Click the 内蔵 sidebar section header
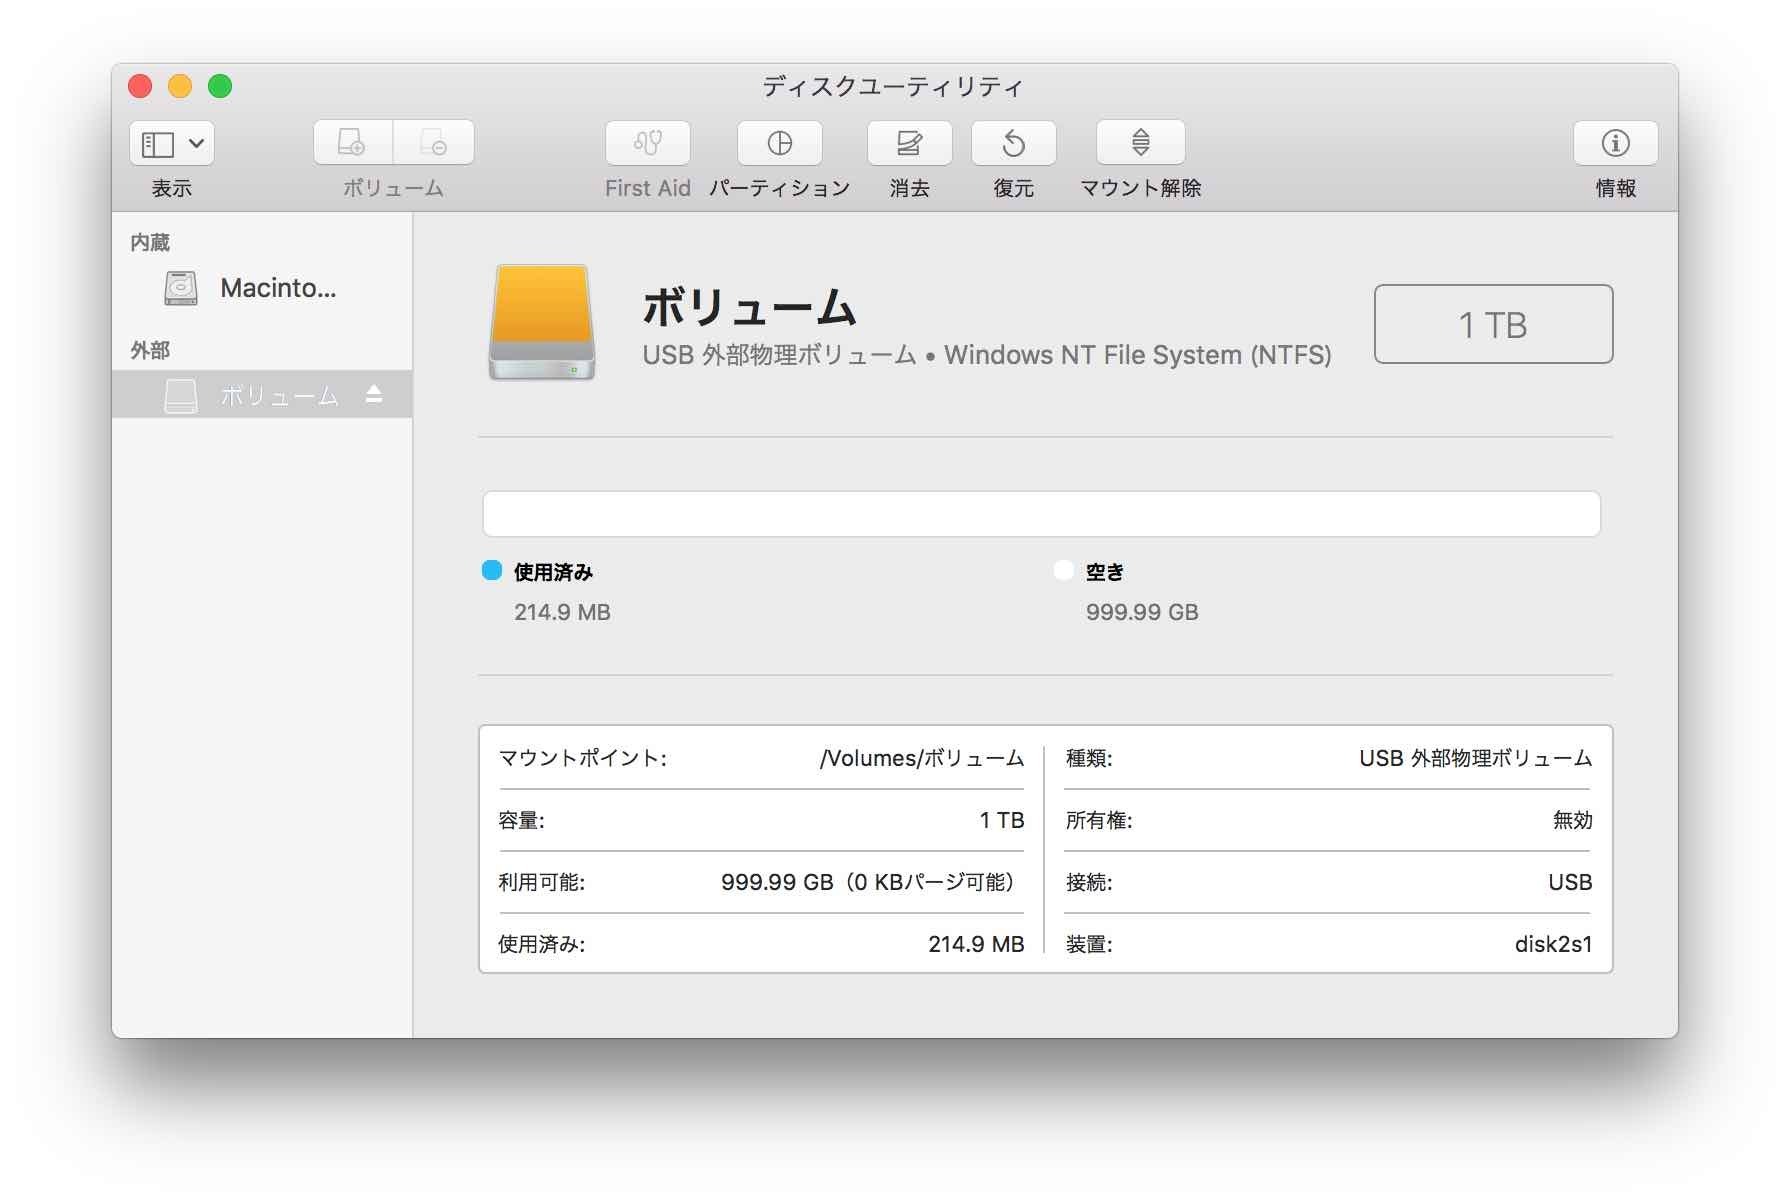1790x1198 pixels. (150, 242)
